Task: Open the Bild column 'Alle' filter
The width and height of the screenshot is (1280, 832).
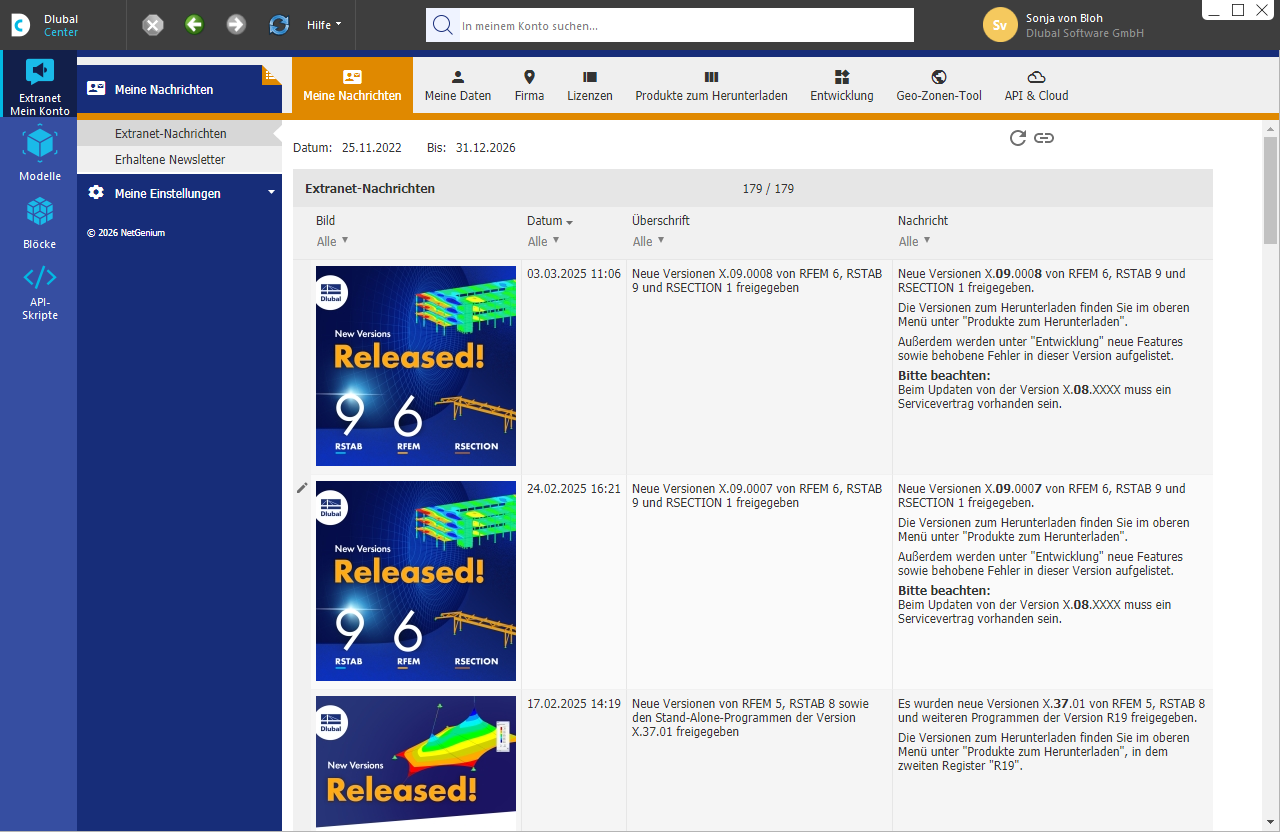Action: pos(333,241)
